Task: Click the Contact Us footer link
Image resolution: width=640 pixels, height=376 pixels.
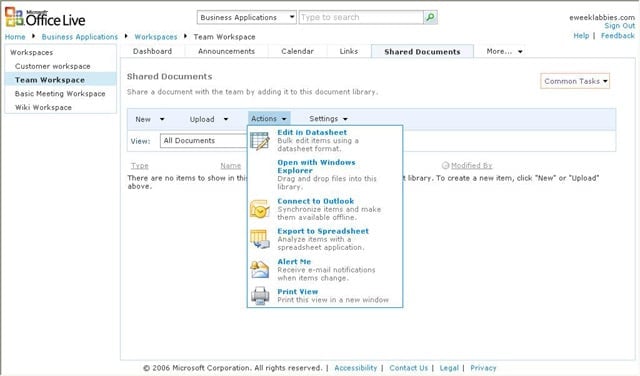Action: pyautogui.click(x=409, y=368)
